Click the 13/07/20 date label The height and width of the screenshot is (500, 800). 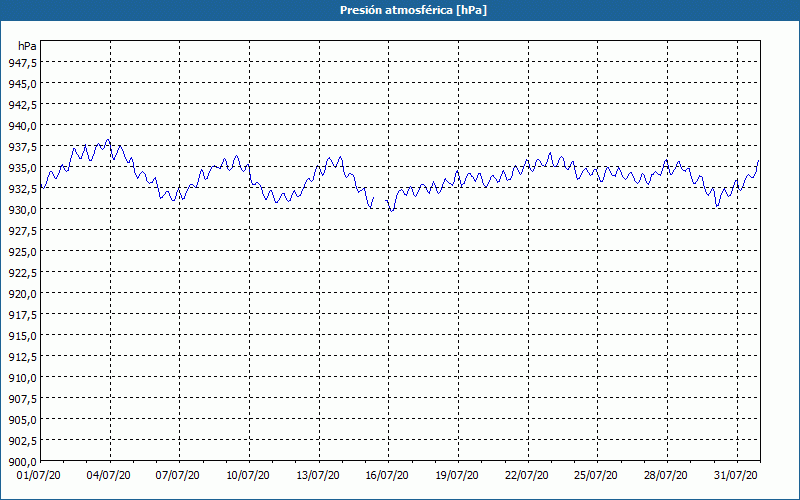pyautogui.click(x=317, y=475)
